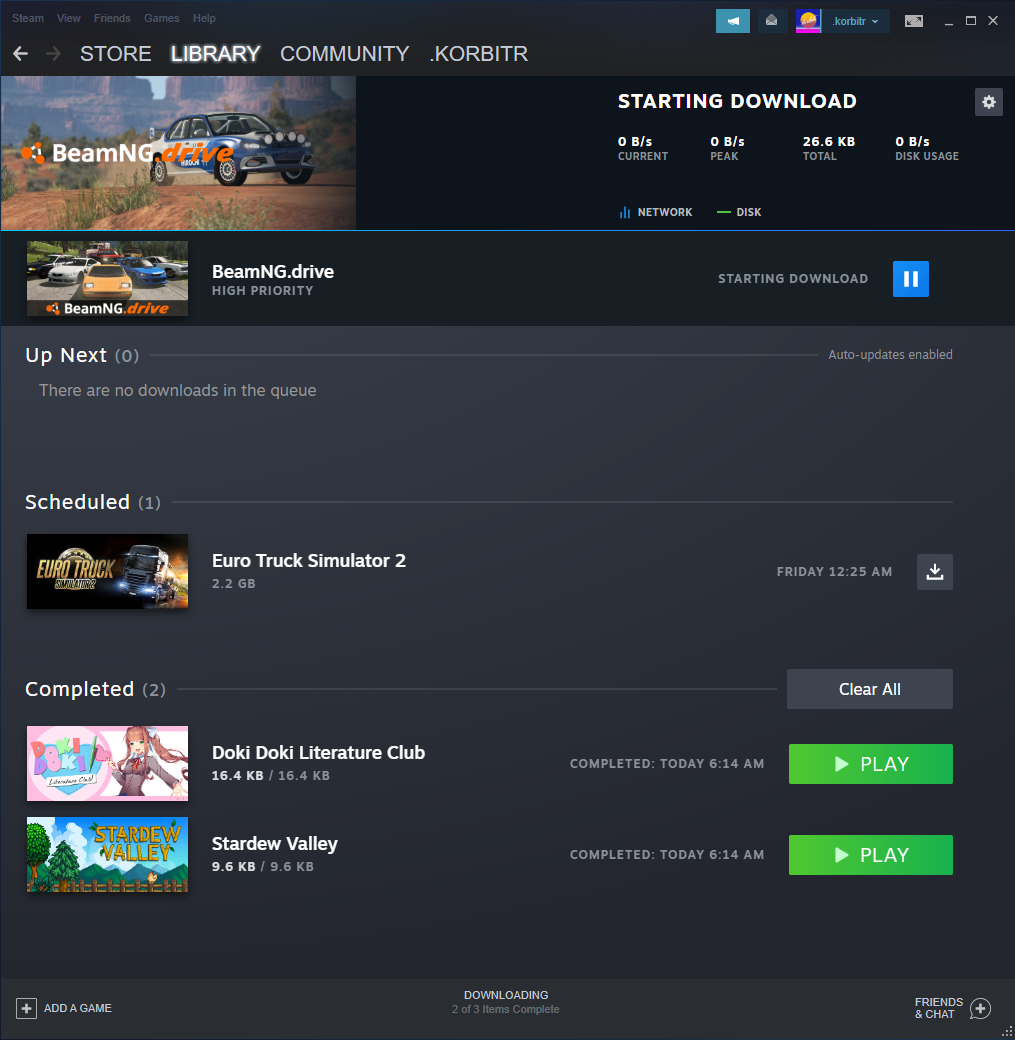Open FRIENDS & CHAT label
The width and height of the screenshot is (1015, 1040).
(x=939, y=1008)
